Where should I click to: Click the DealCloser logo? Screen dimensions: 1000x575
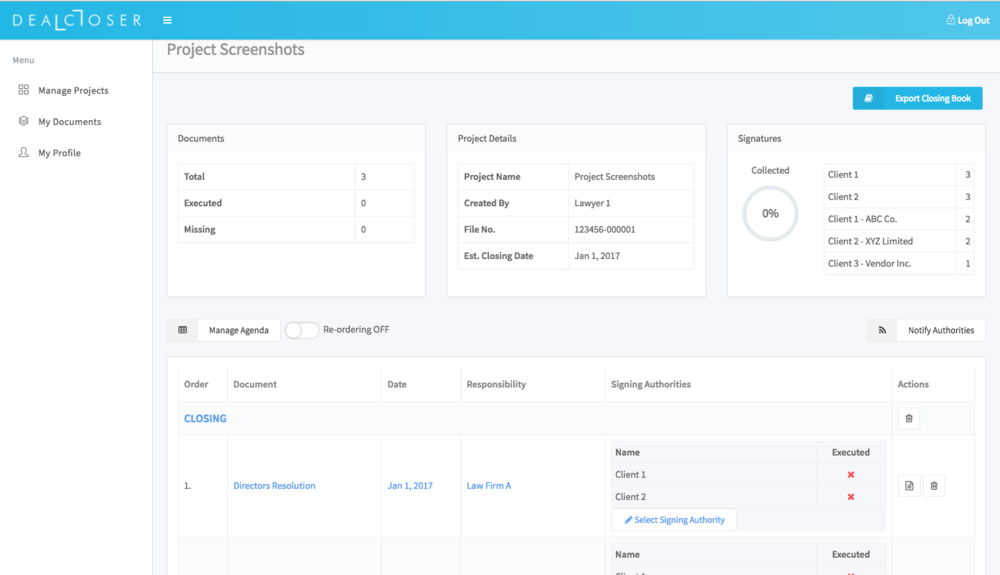click(77, 20)
